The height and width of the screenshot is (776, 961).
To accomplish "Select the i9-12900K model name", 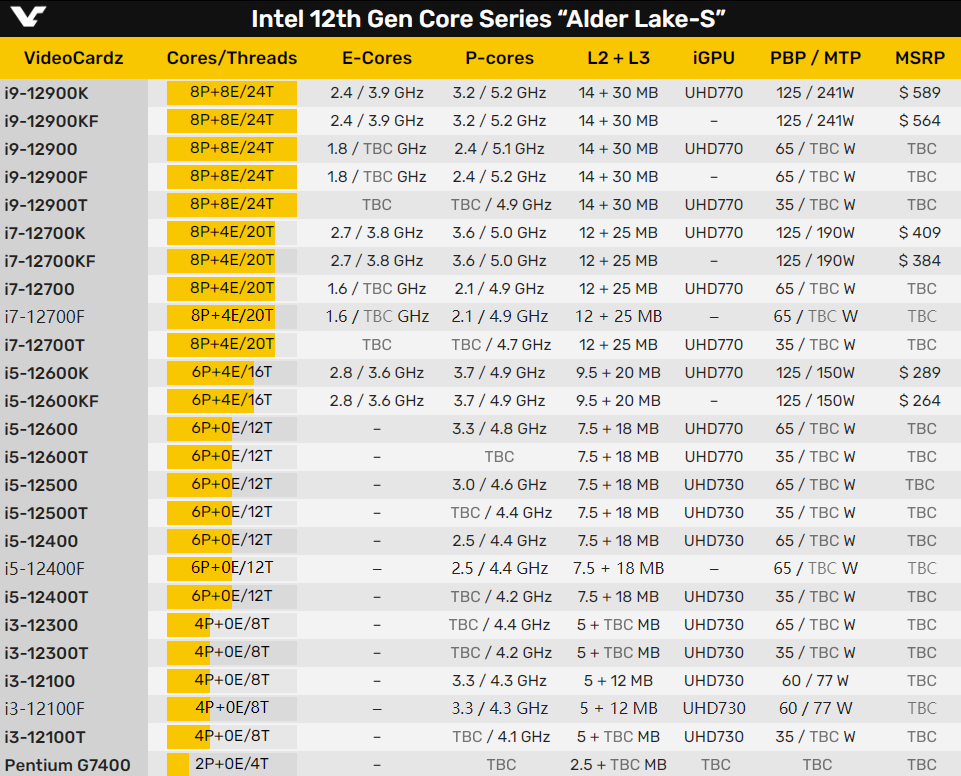I will [46, 93].
